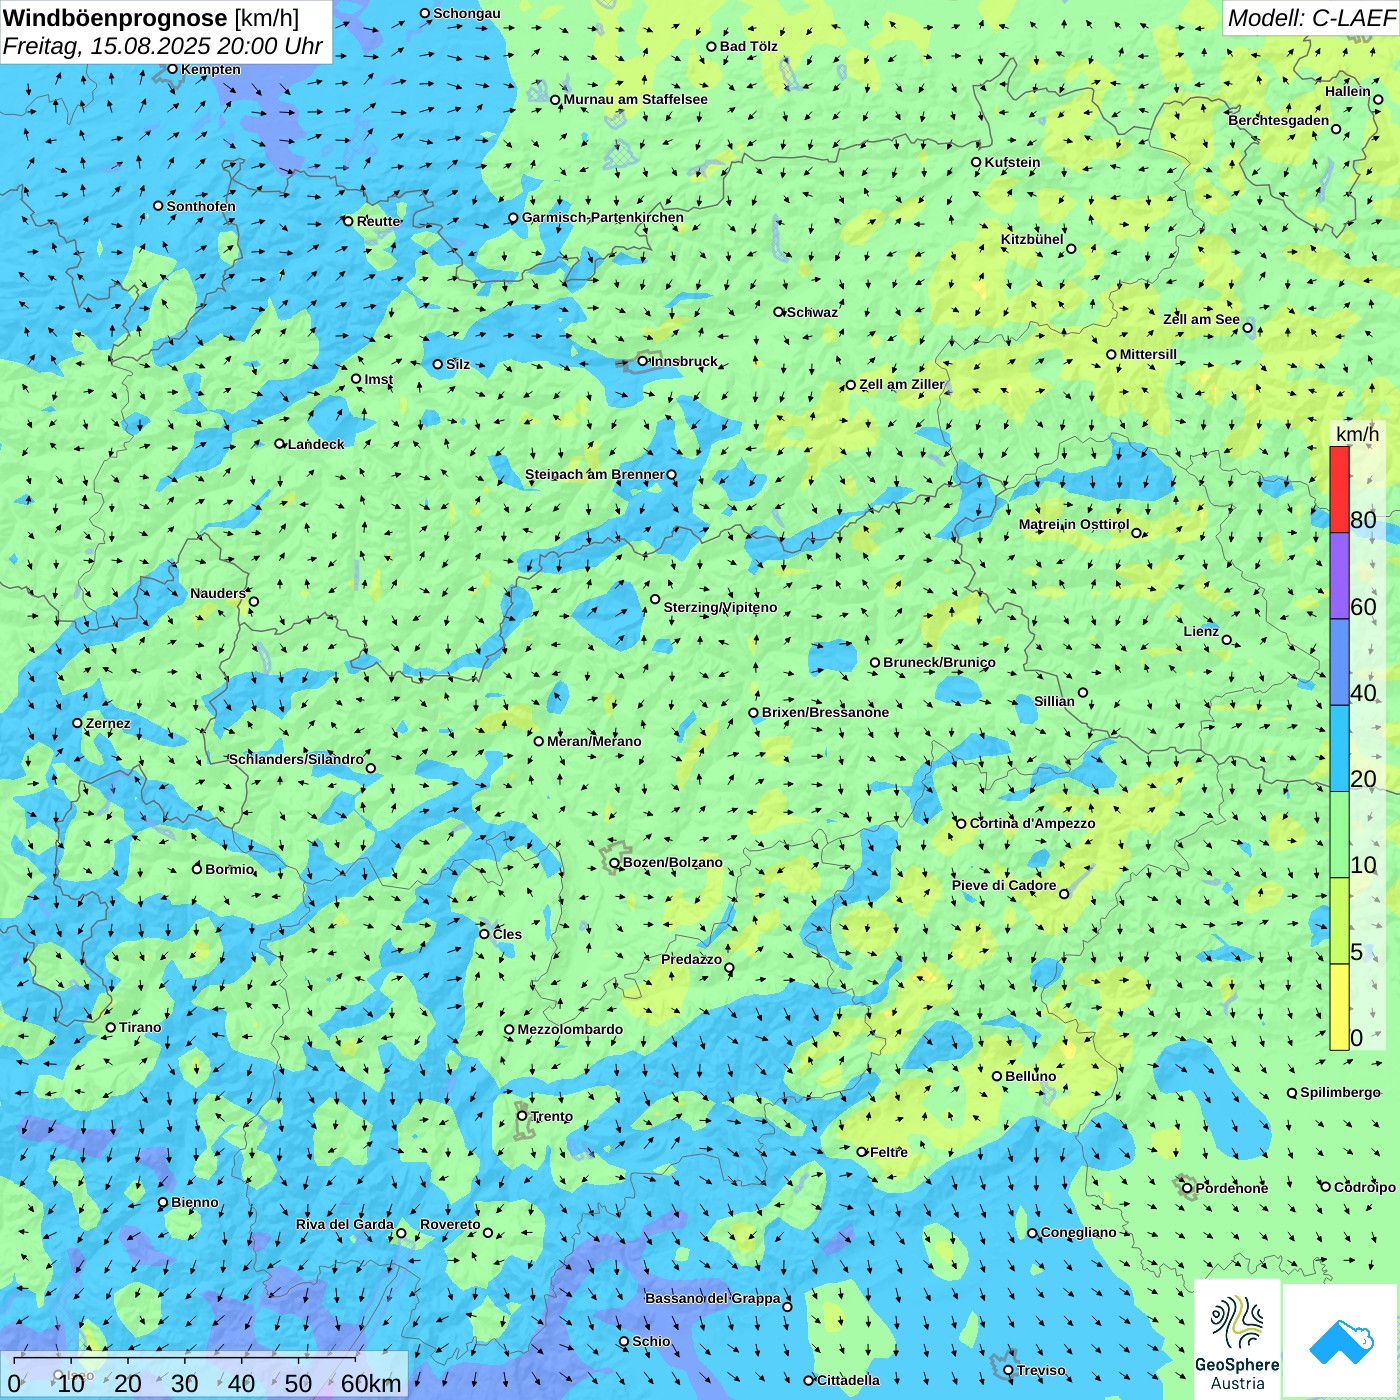This screenshot has width=1400, height=1400.
Task: Click the 'Conegliano' label
Action: tap(1078, 1232)
